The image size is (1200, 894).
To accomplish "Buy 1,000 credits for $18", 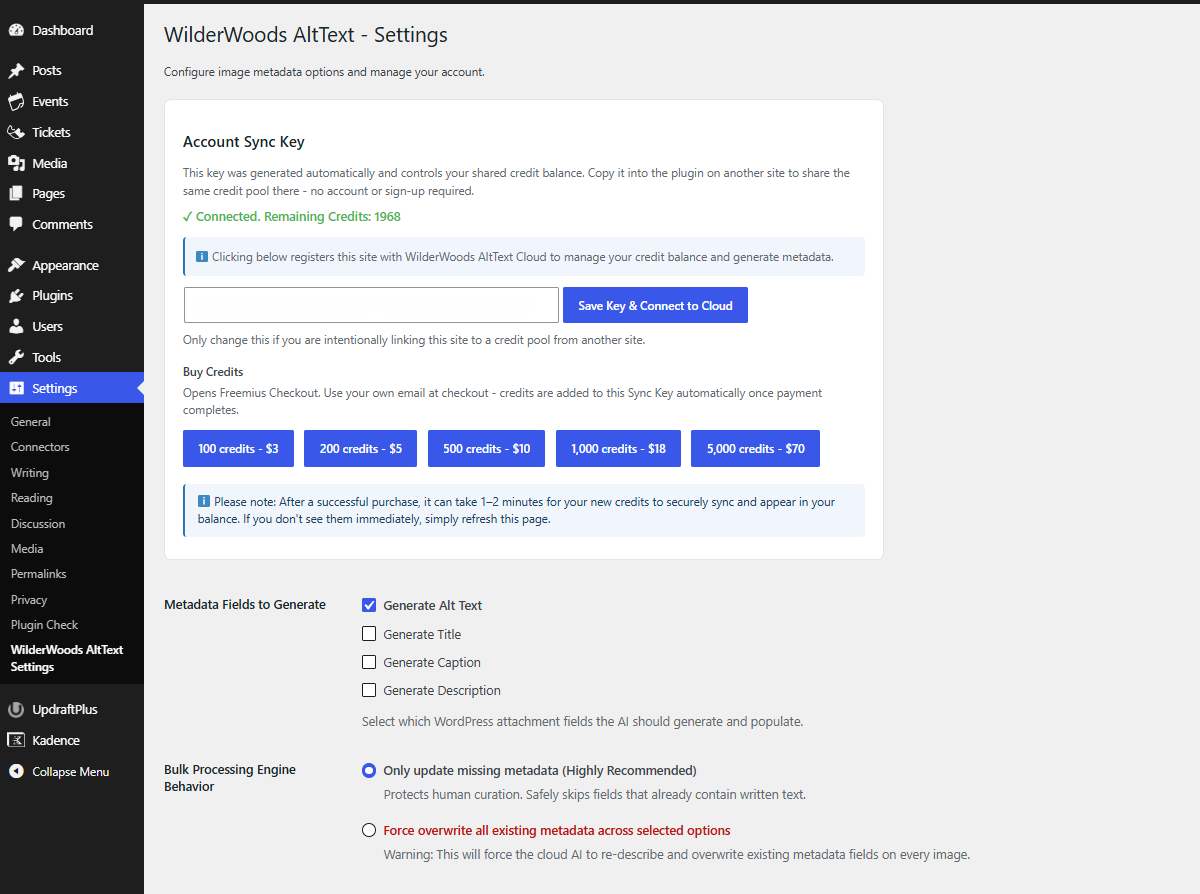I will pyautogui.click(x=618, y=449).
